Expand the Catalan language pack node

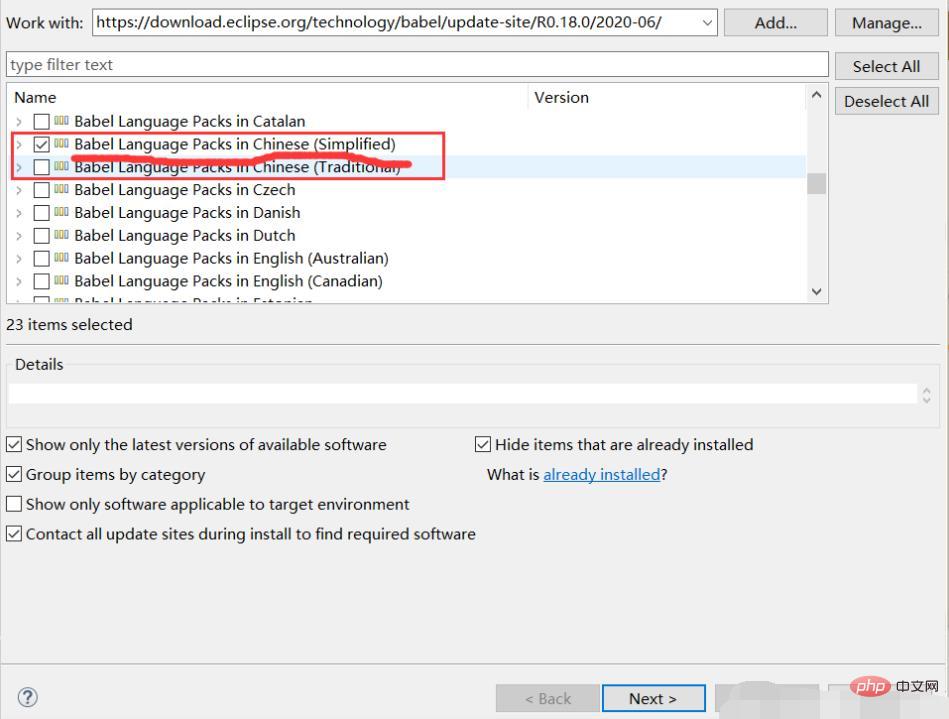[x=19, y=122]
